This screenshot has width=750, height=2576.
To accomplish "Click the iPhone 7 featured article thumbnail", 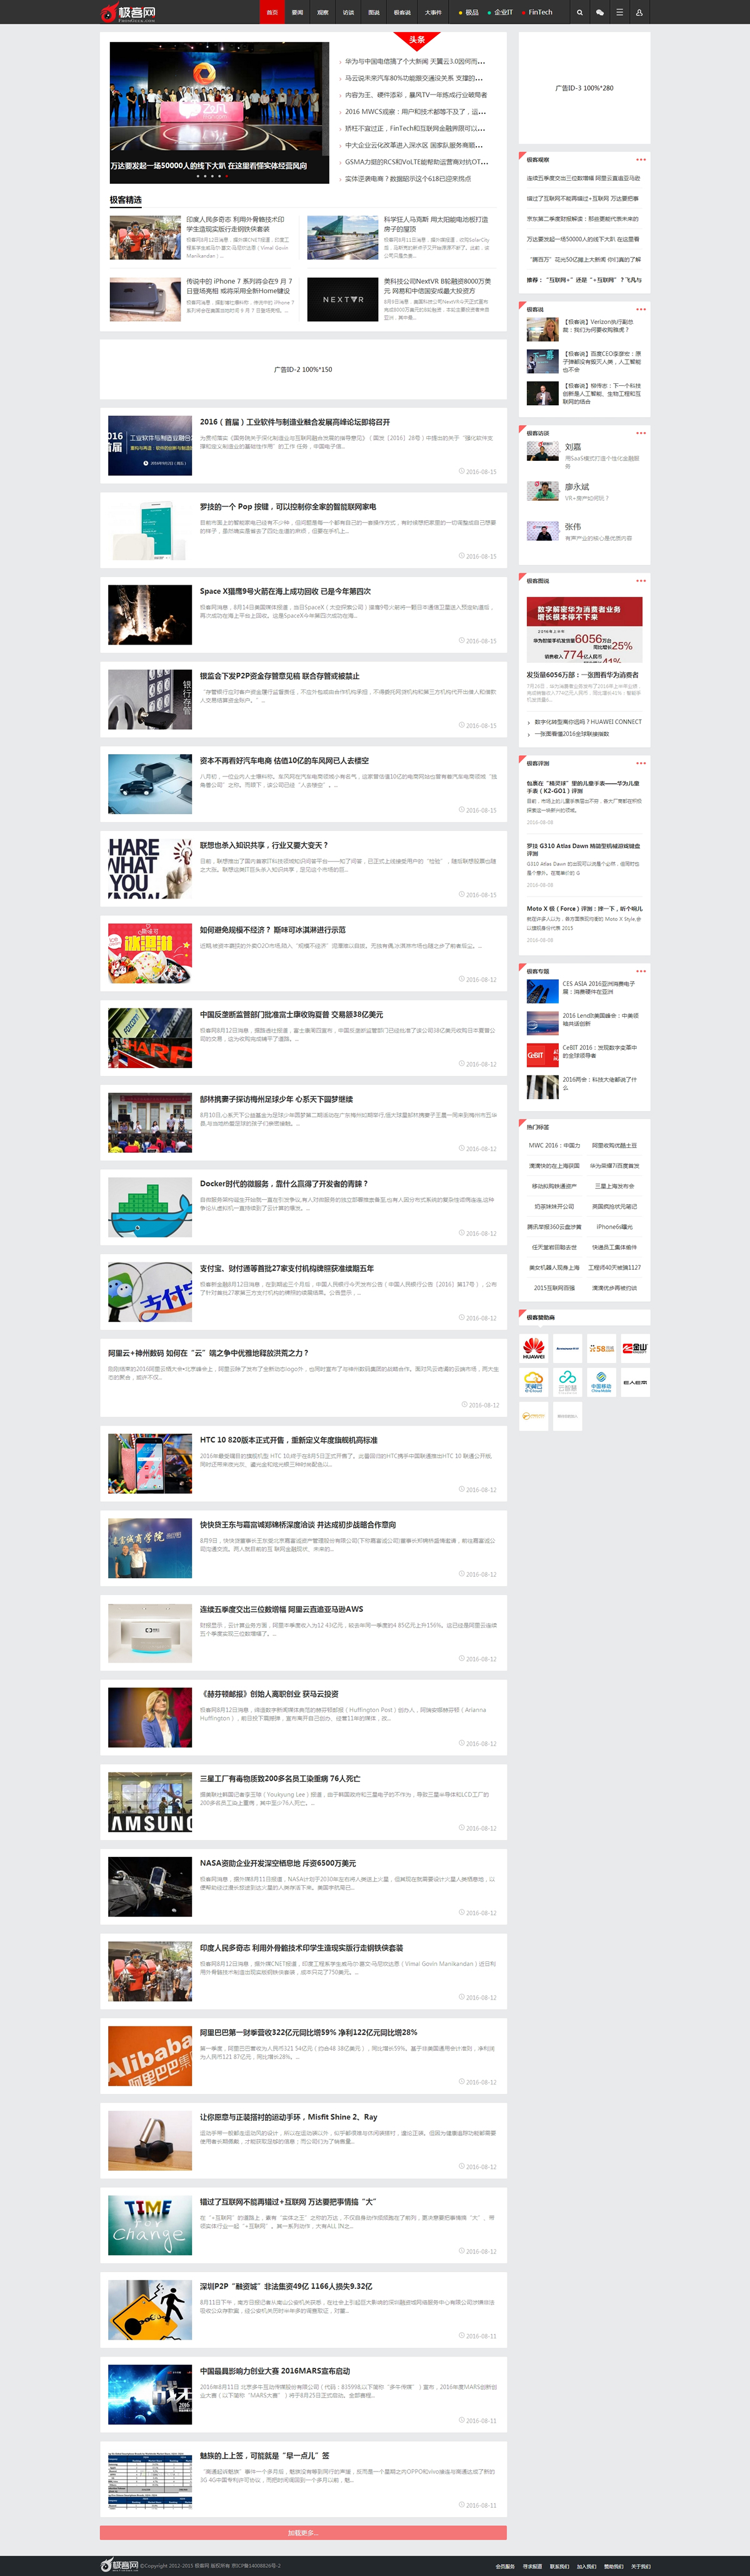I will pyautogui.click(x=145, y=300).
